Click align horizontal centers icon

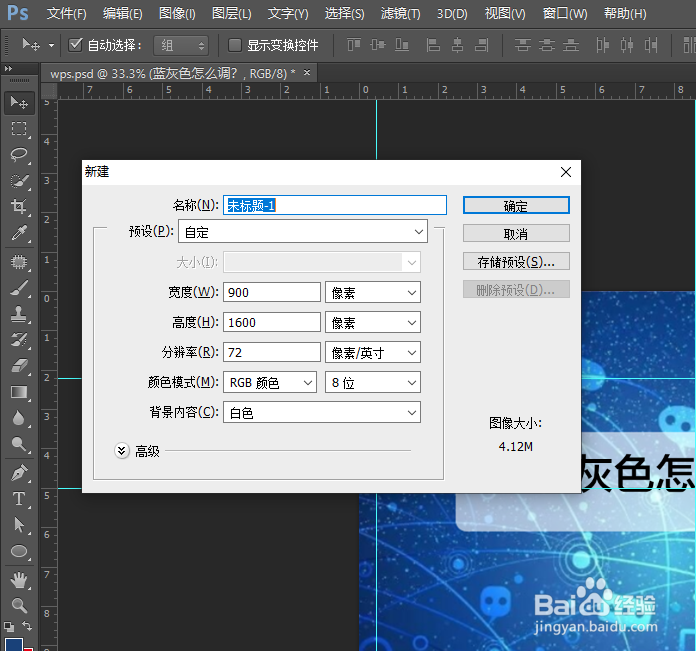click(457, 45)
